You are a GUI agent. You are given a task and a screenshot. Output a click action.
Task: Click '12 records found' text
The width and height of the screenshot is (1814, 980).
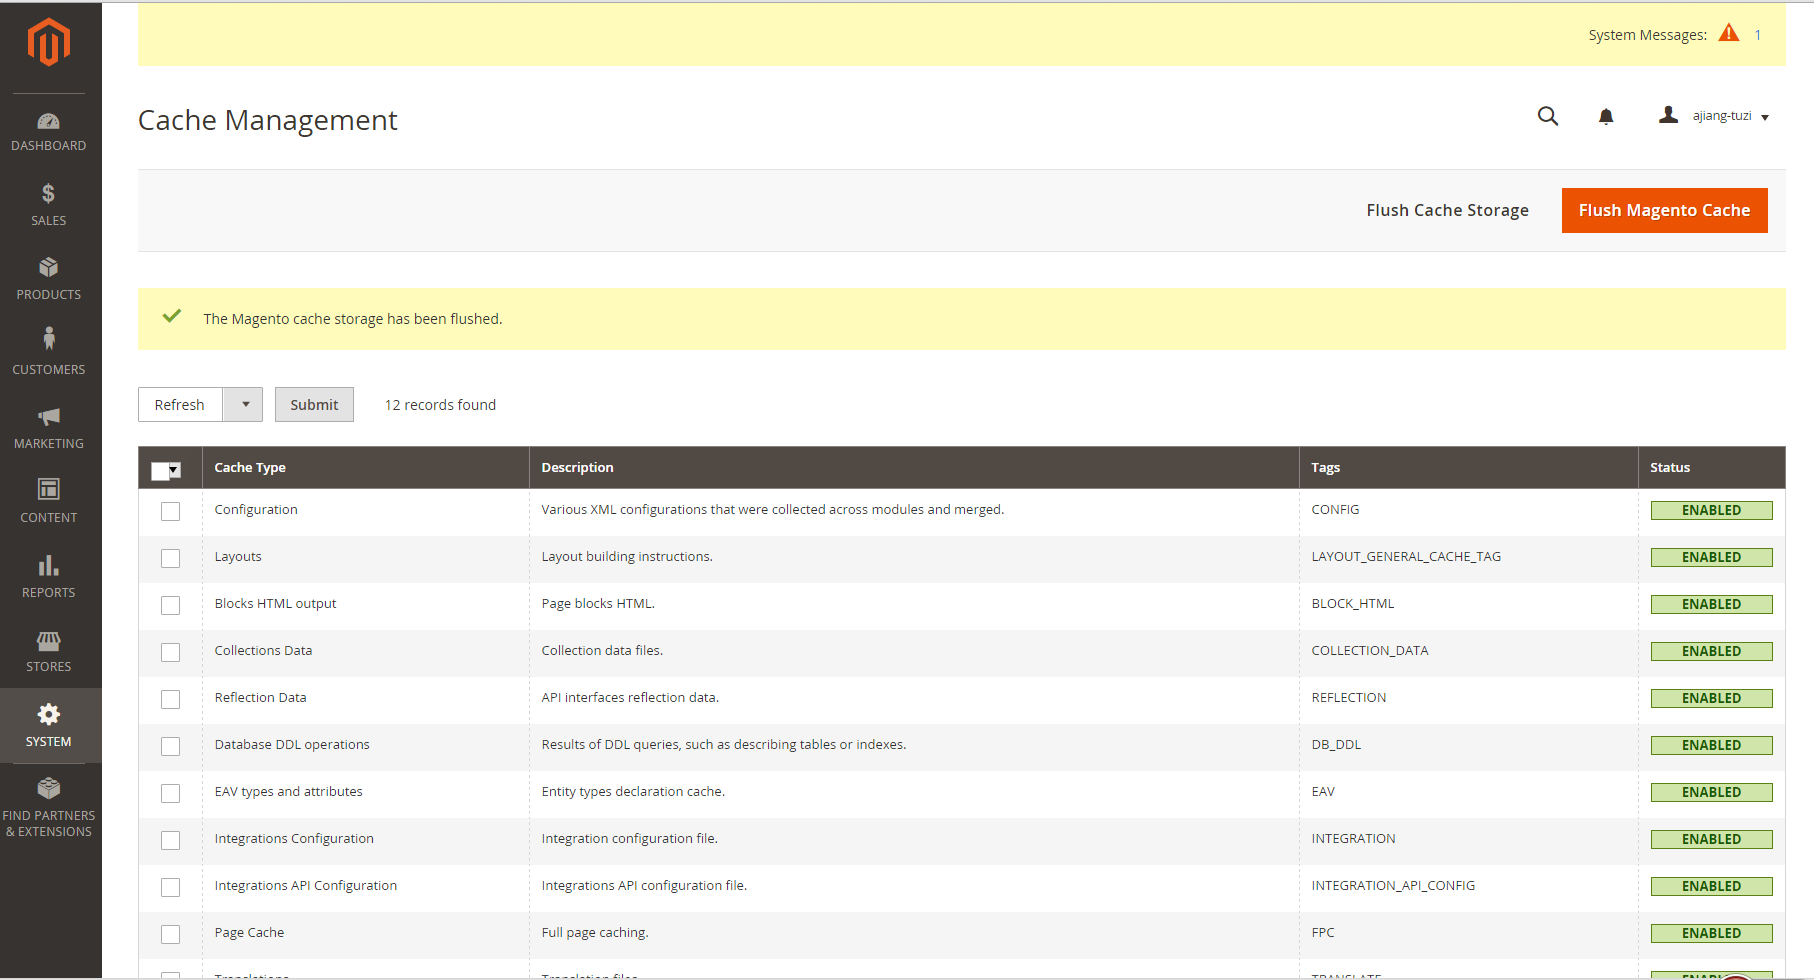click(x=440, y=405)
